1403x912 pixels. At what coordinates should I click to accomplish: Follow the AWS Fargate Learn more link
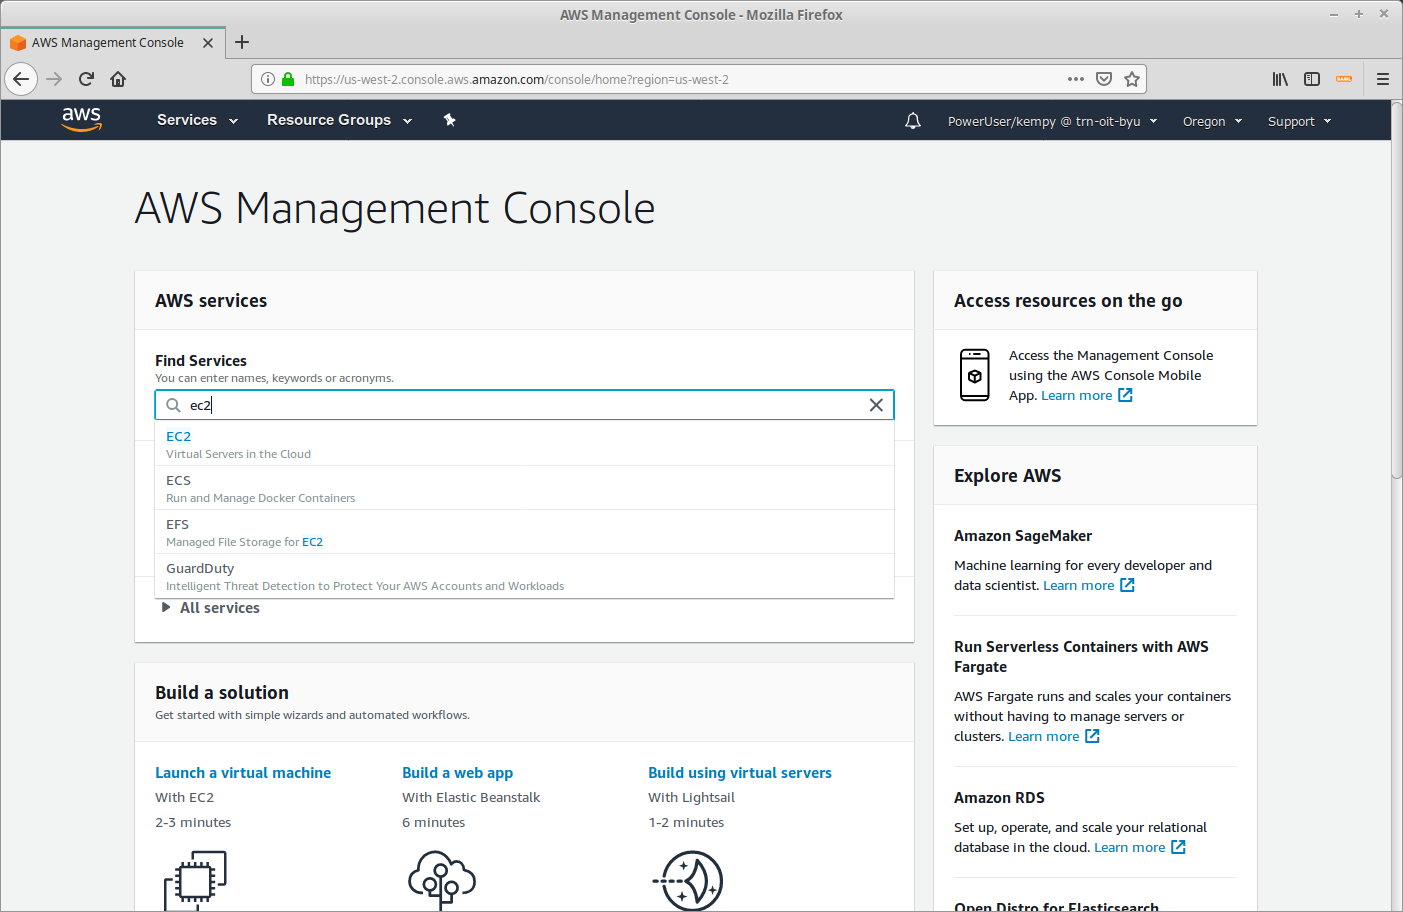point(1044,736)
